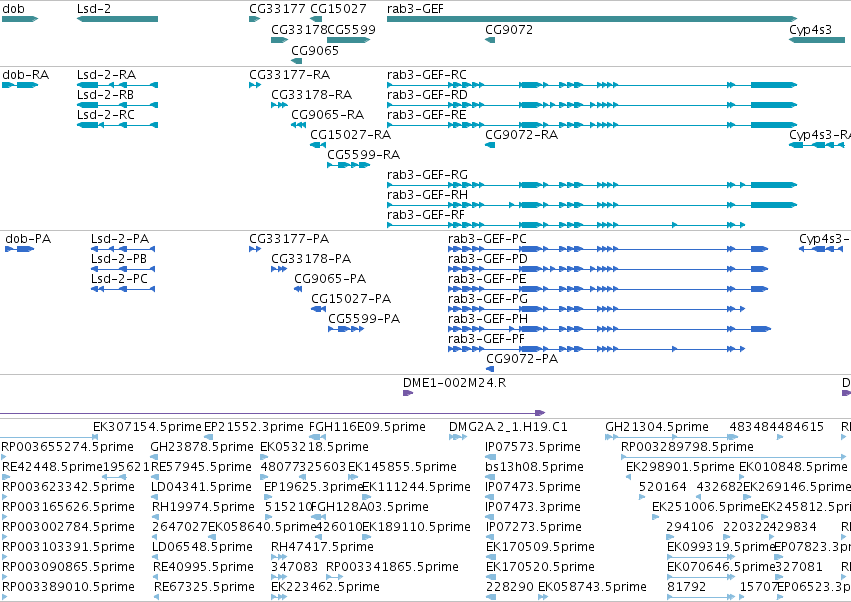Click the RP003389010.5prime EST label
The width and height of the screenshot is (851, 602).
68,586
